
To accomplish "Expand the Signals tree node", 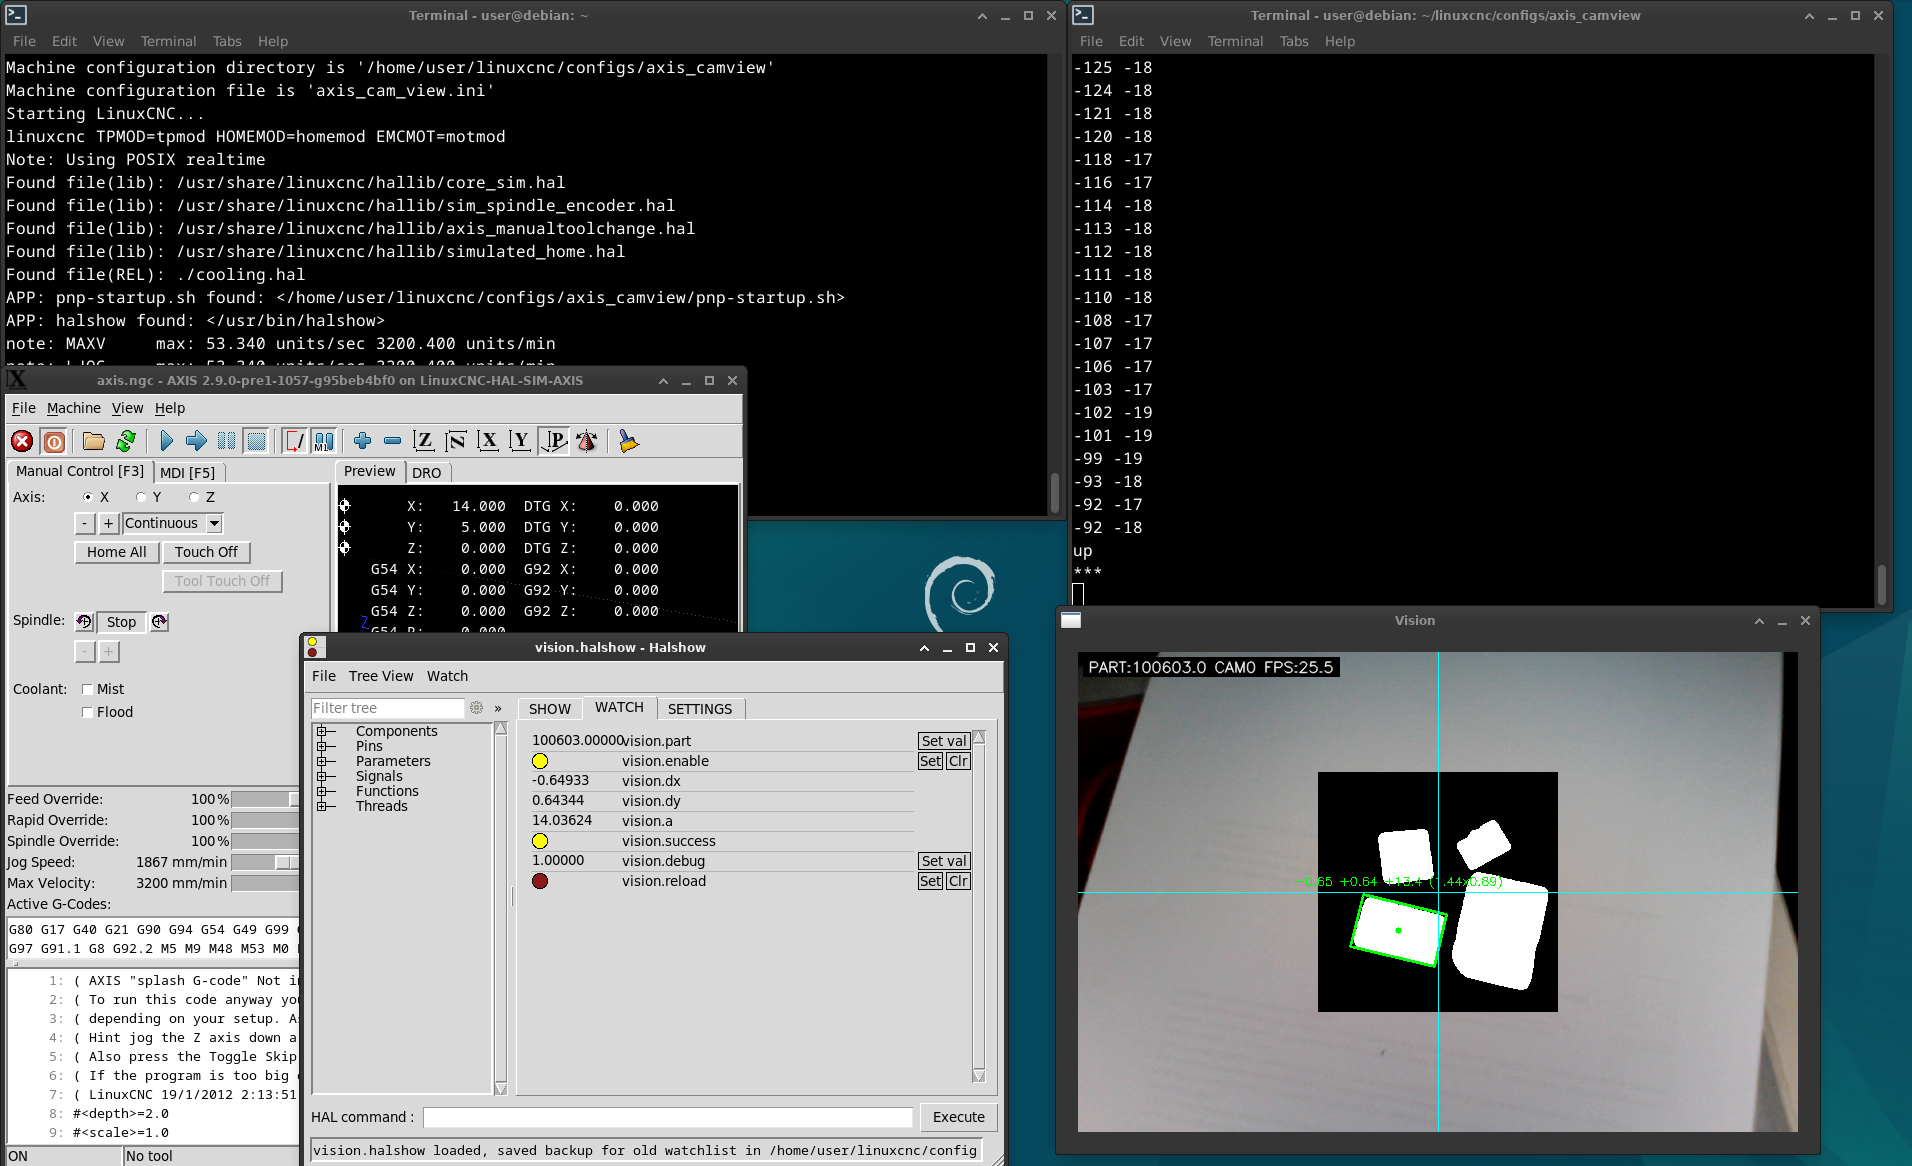I will point(322,777).
